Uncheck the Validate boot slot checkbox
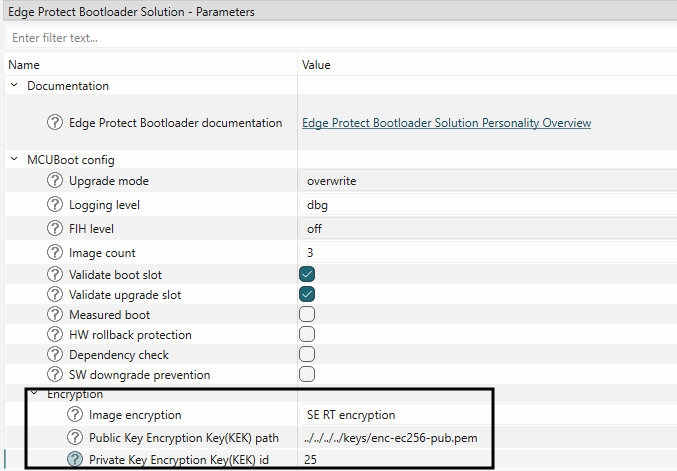The height and width of the screenshot is (471, 677). 308,274
